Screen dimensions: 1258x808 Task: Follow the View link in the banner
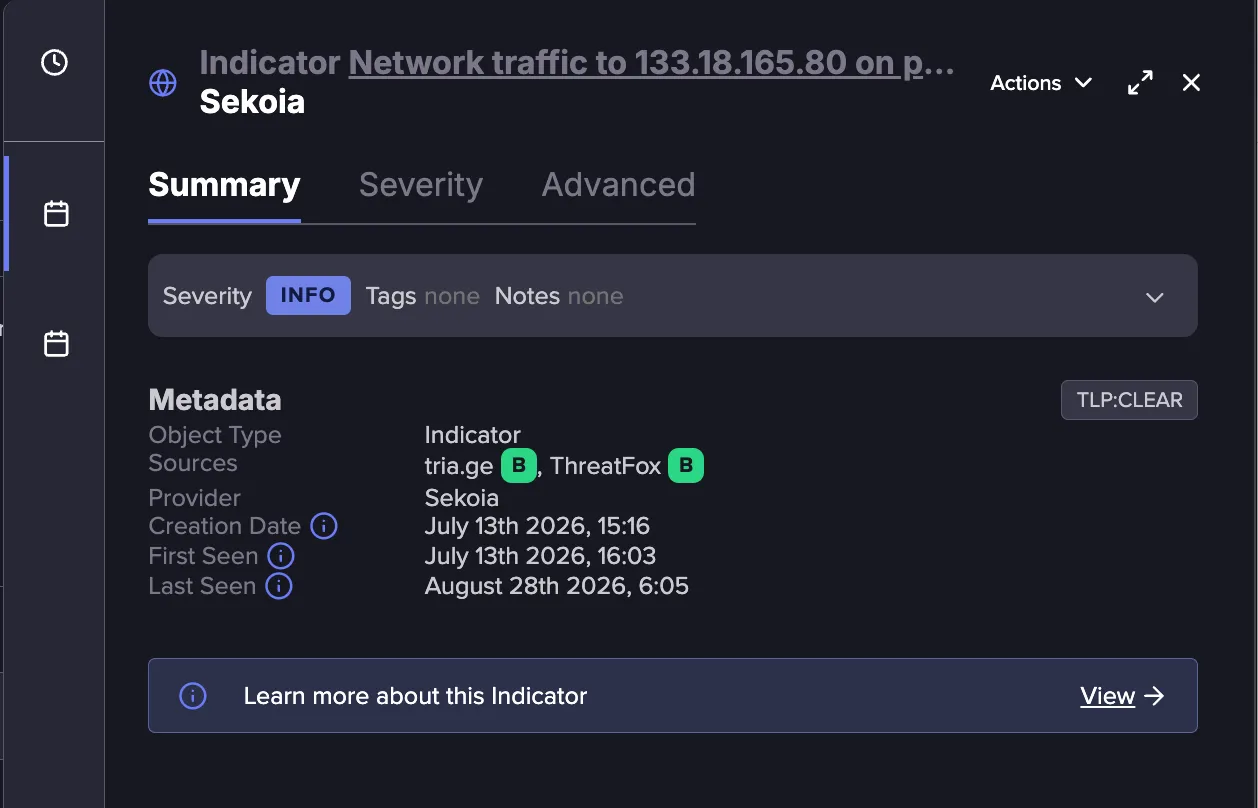click(x=1108, y=696)
